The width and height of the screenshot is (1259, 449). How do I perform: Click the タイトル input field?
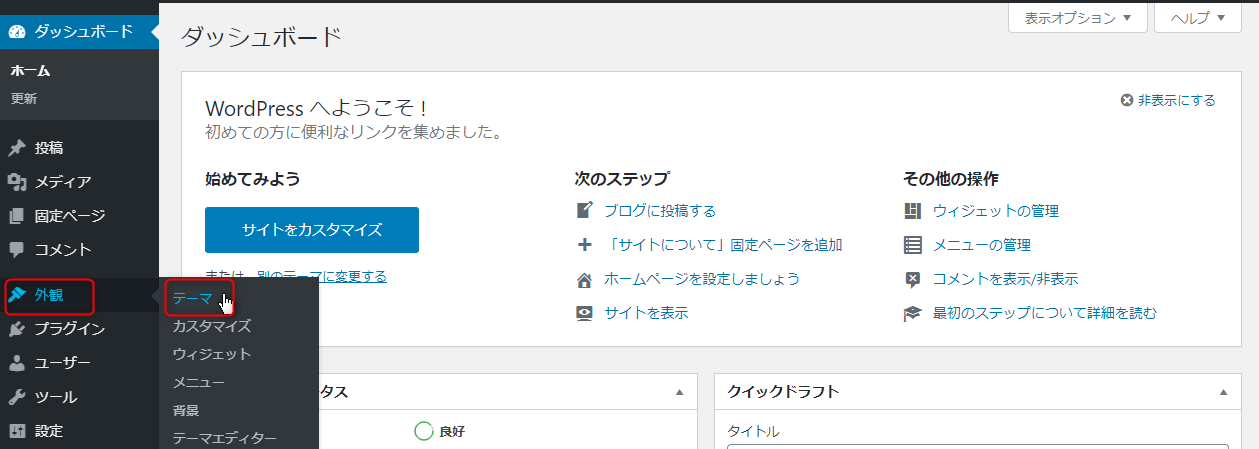[977, 446]
